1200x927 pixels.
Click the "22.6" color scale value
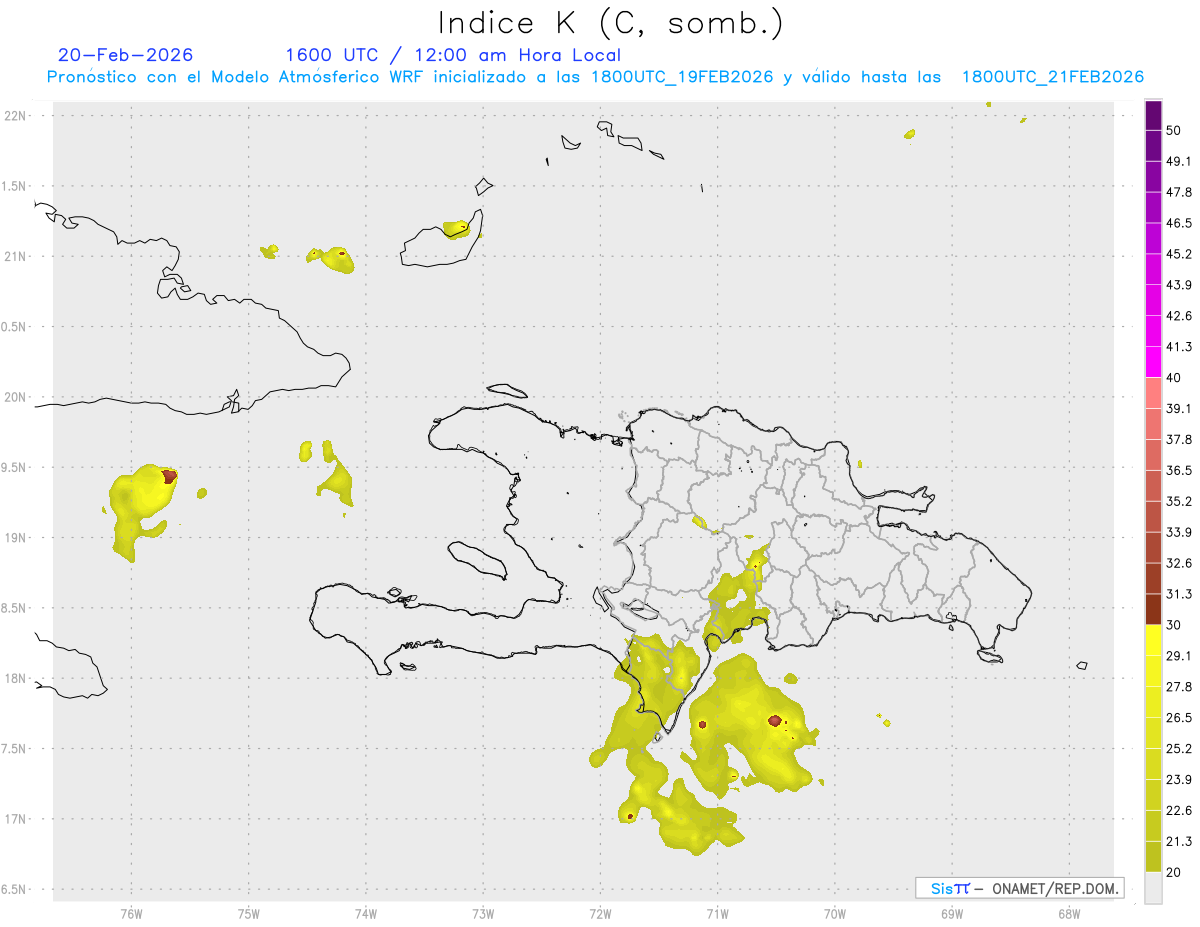[x=1179, y=810]
